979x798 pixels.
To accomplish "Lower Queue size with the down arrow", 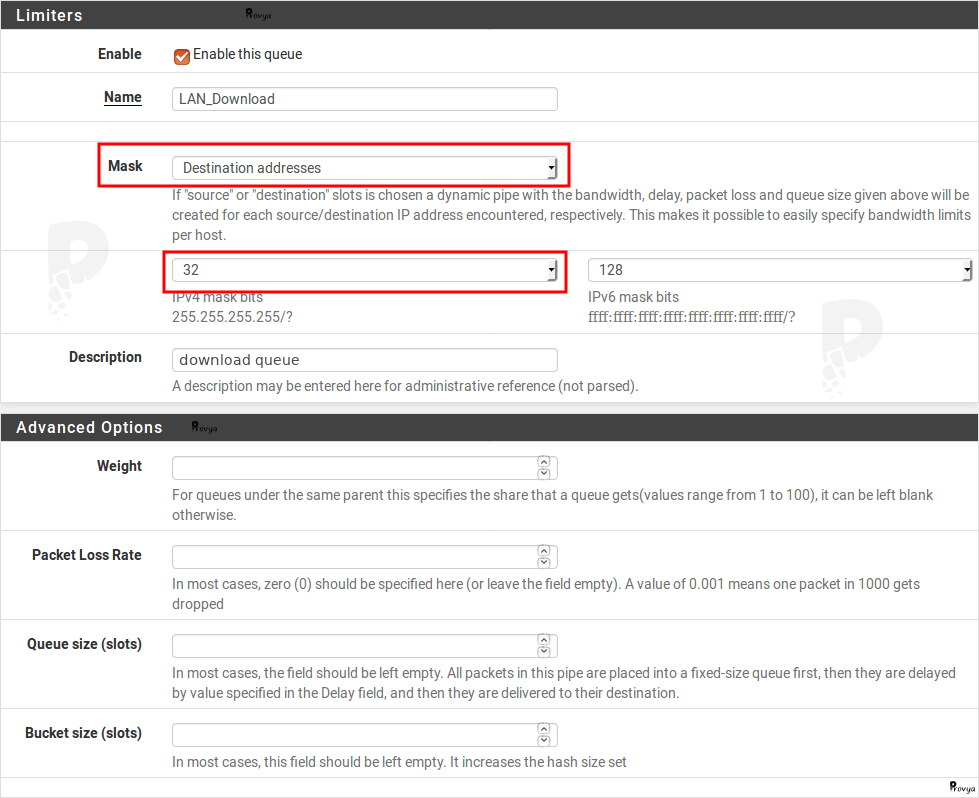I will click(x=544, y=651).
